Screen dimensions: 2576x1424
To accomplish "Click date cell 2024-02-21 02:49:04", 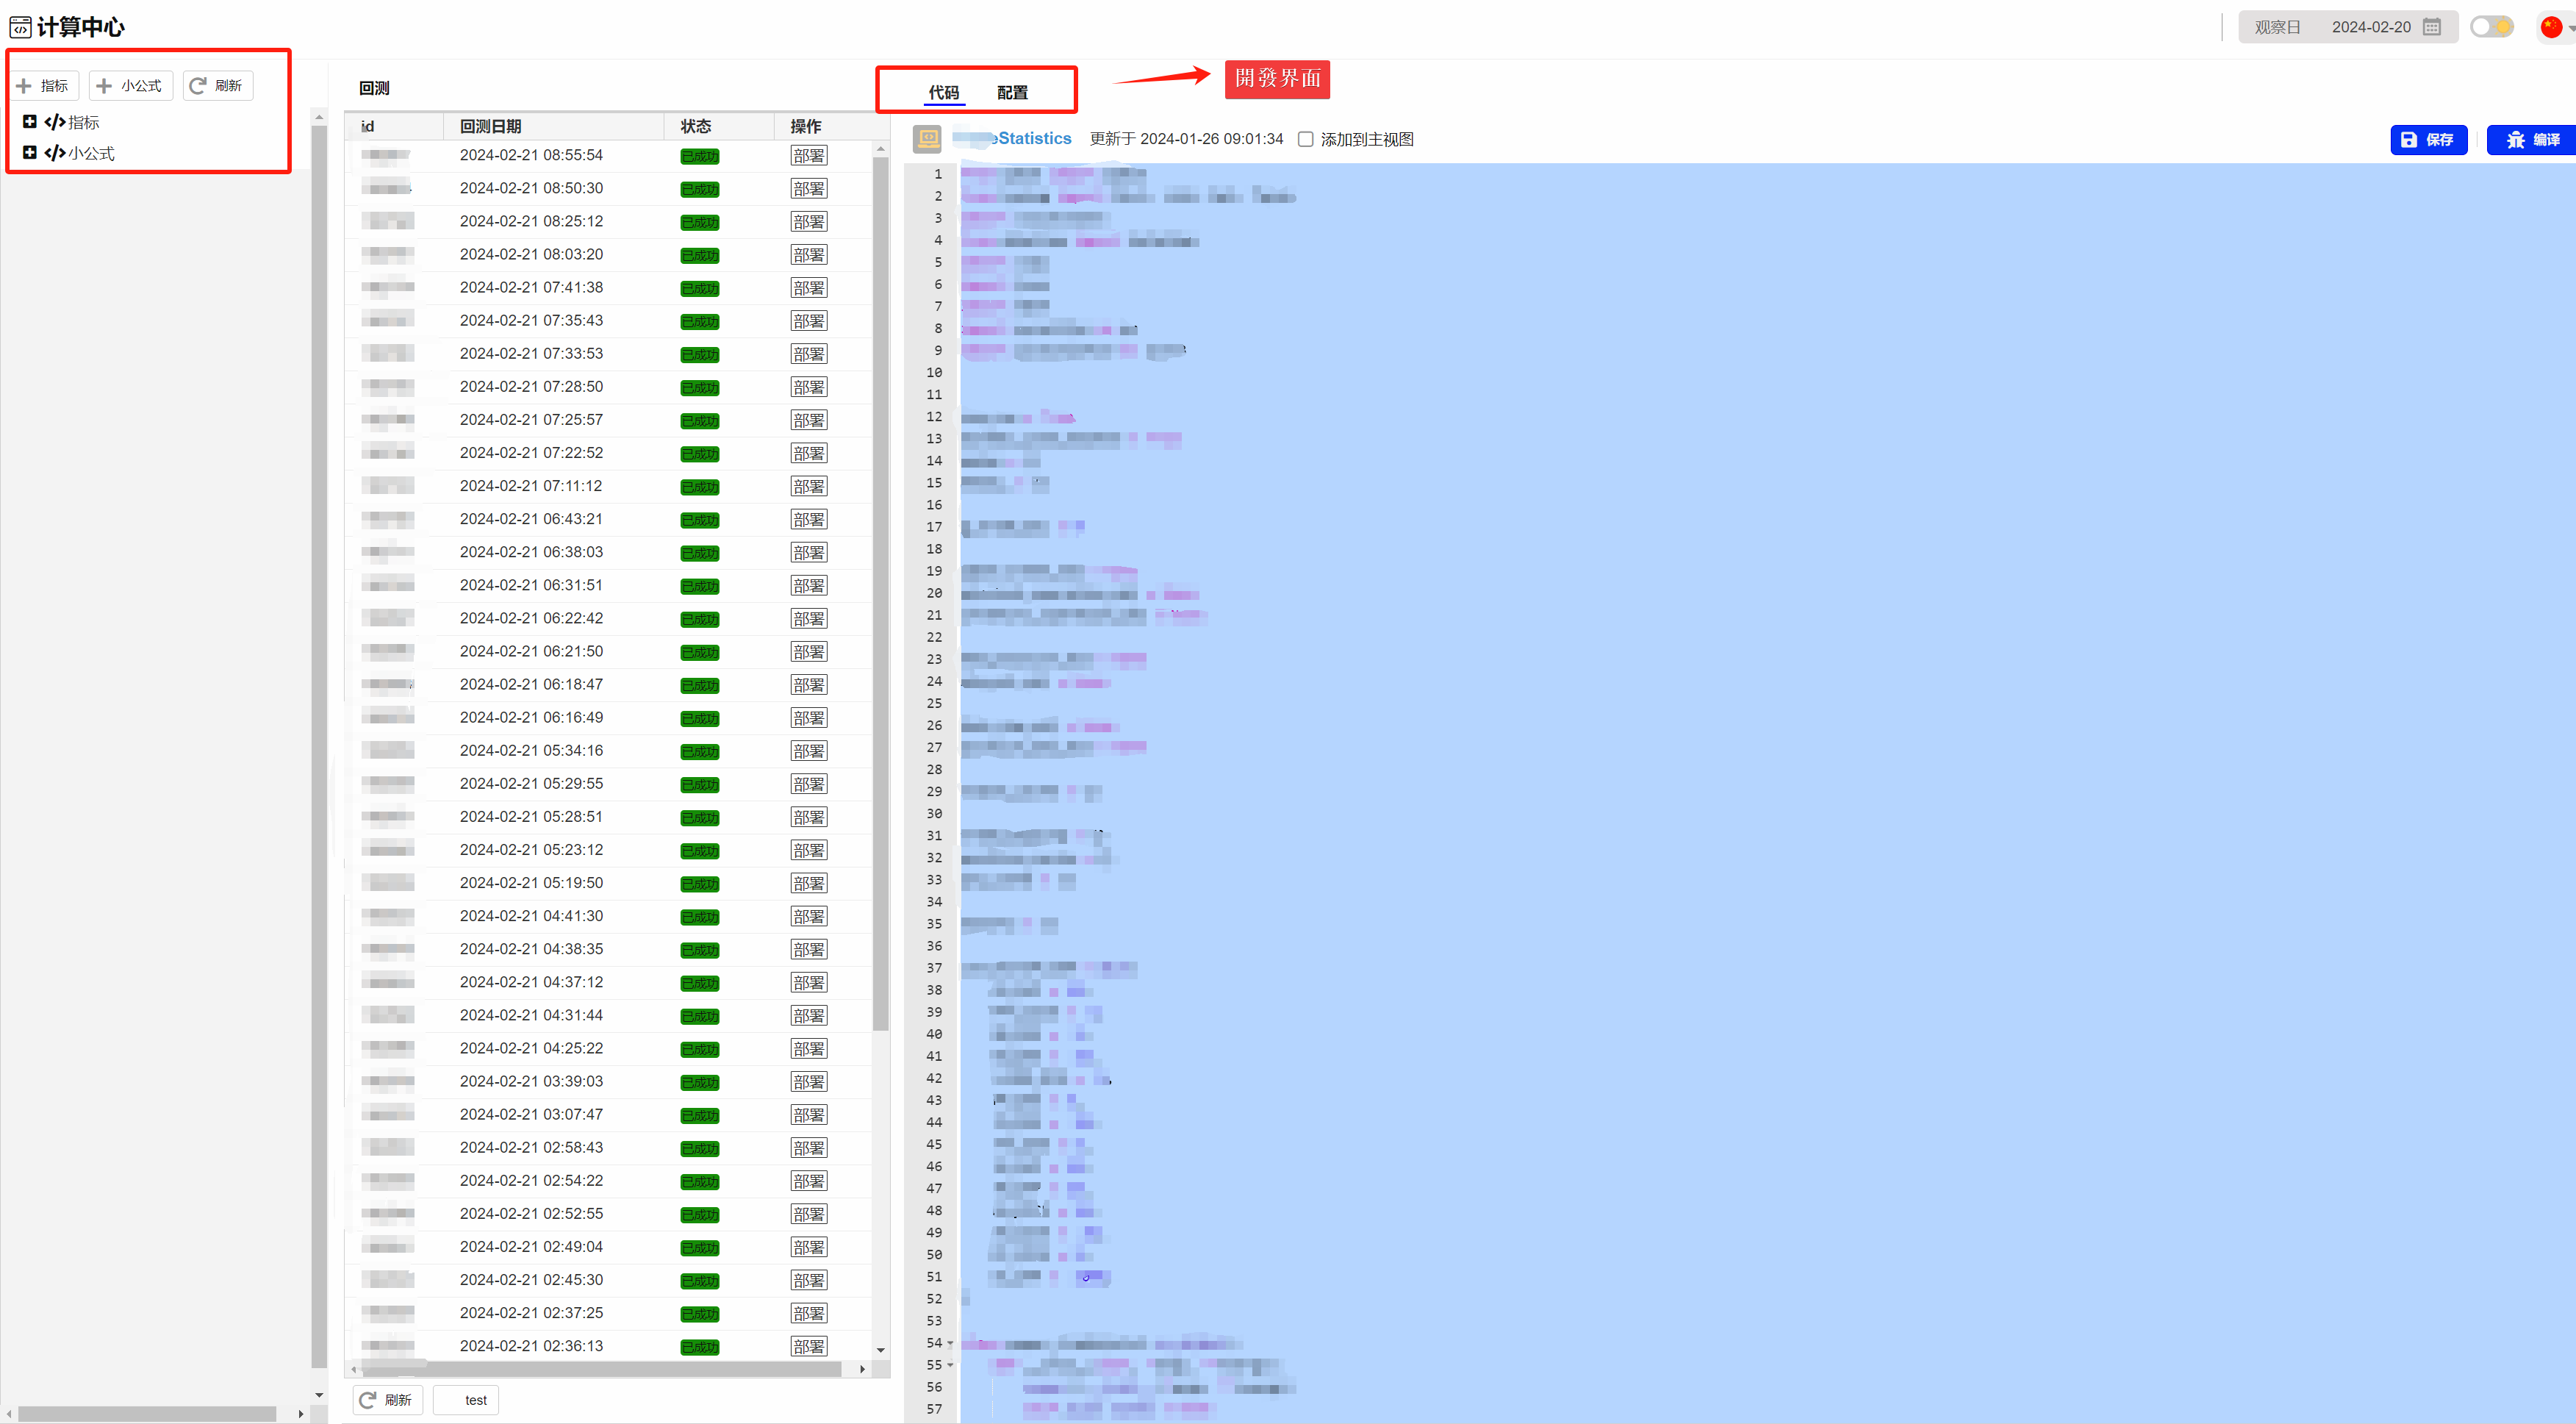I will (531, 1247).
